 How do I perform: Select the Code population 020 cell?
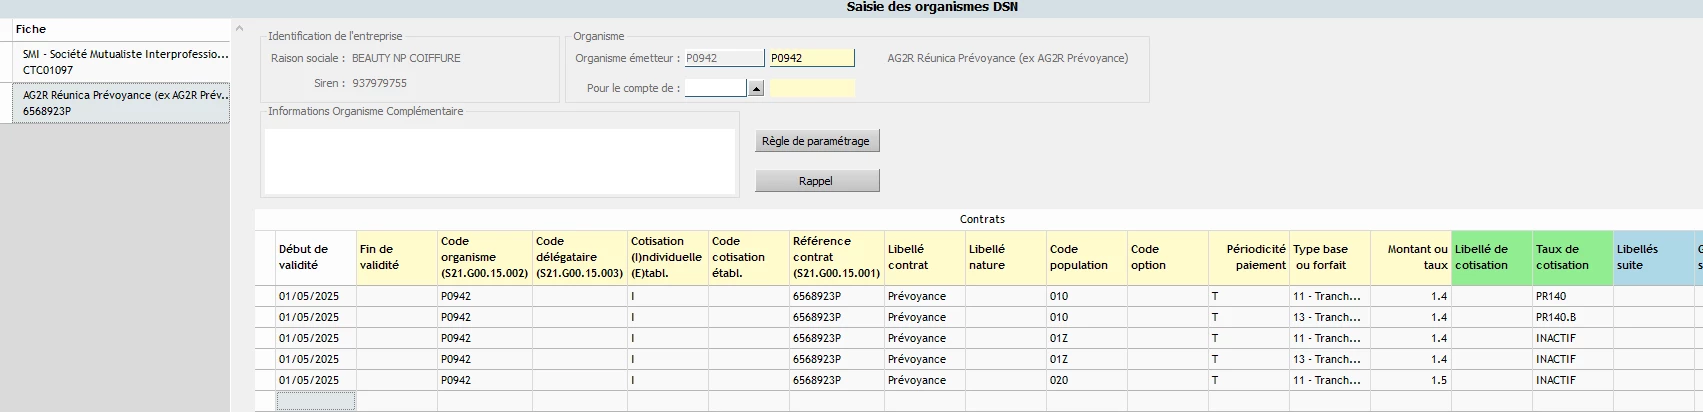[x=1086, y=380]
